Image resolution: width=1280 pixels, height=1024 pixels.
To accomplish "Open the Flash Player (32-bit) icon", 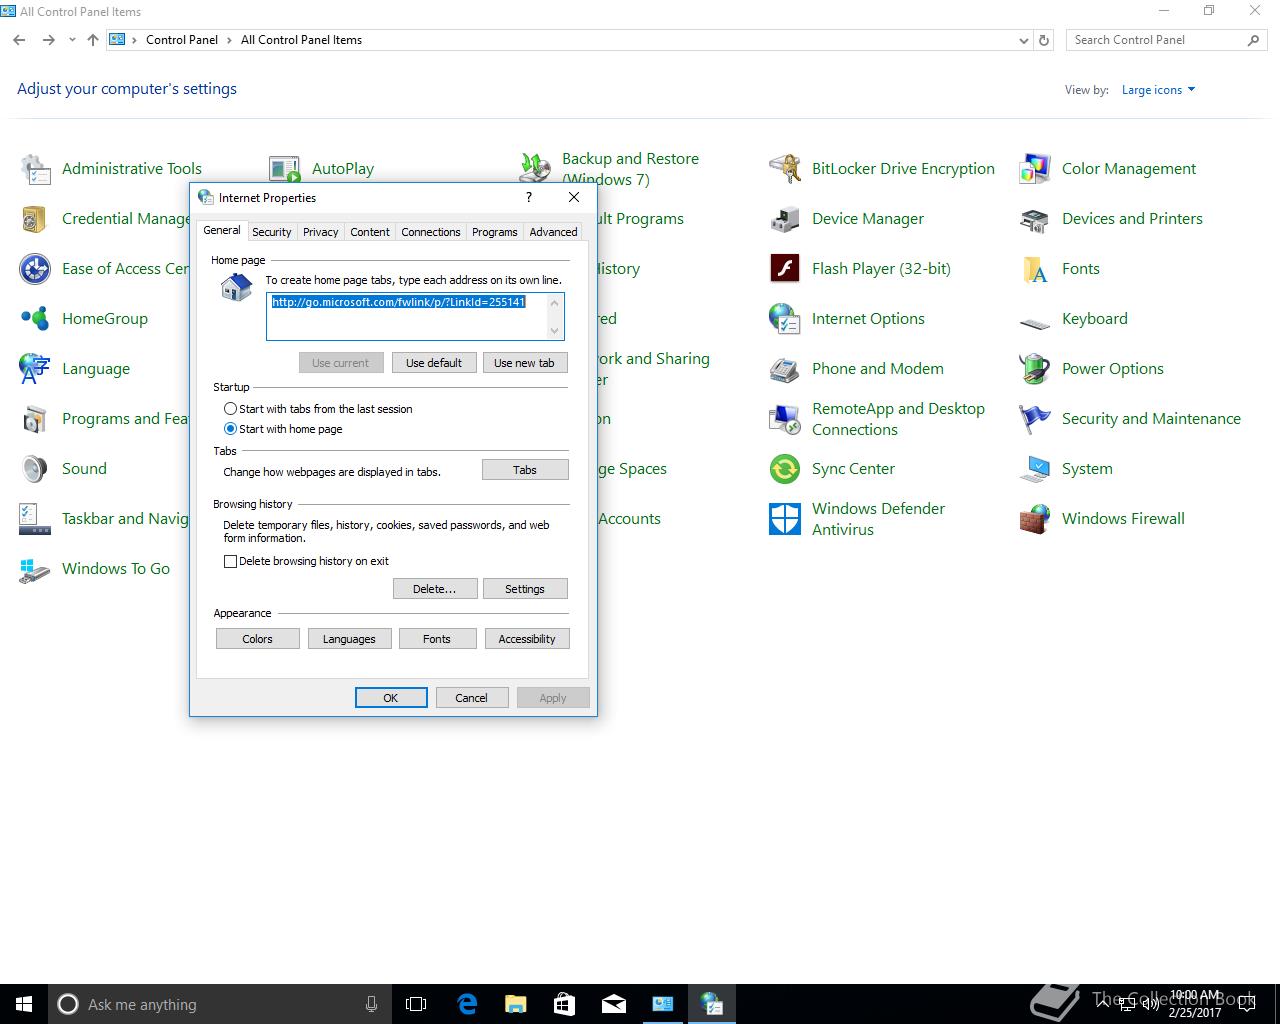I will click(x=785, y=269).
